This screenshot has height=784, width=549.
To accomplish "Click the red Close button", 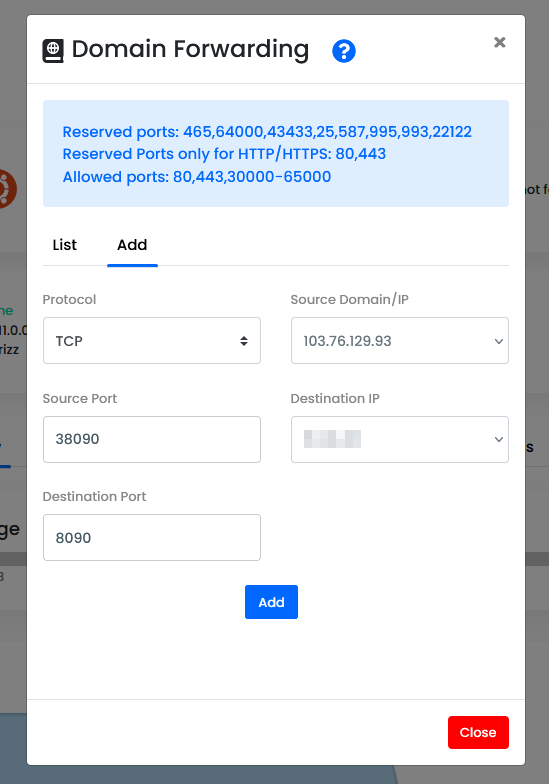I will click(478, 732).
